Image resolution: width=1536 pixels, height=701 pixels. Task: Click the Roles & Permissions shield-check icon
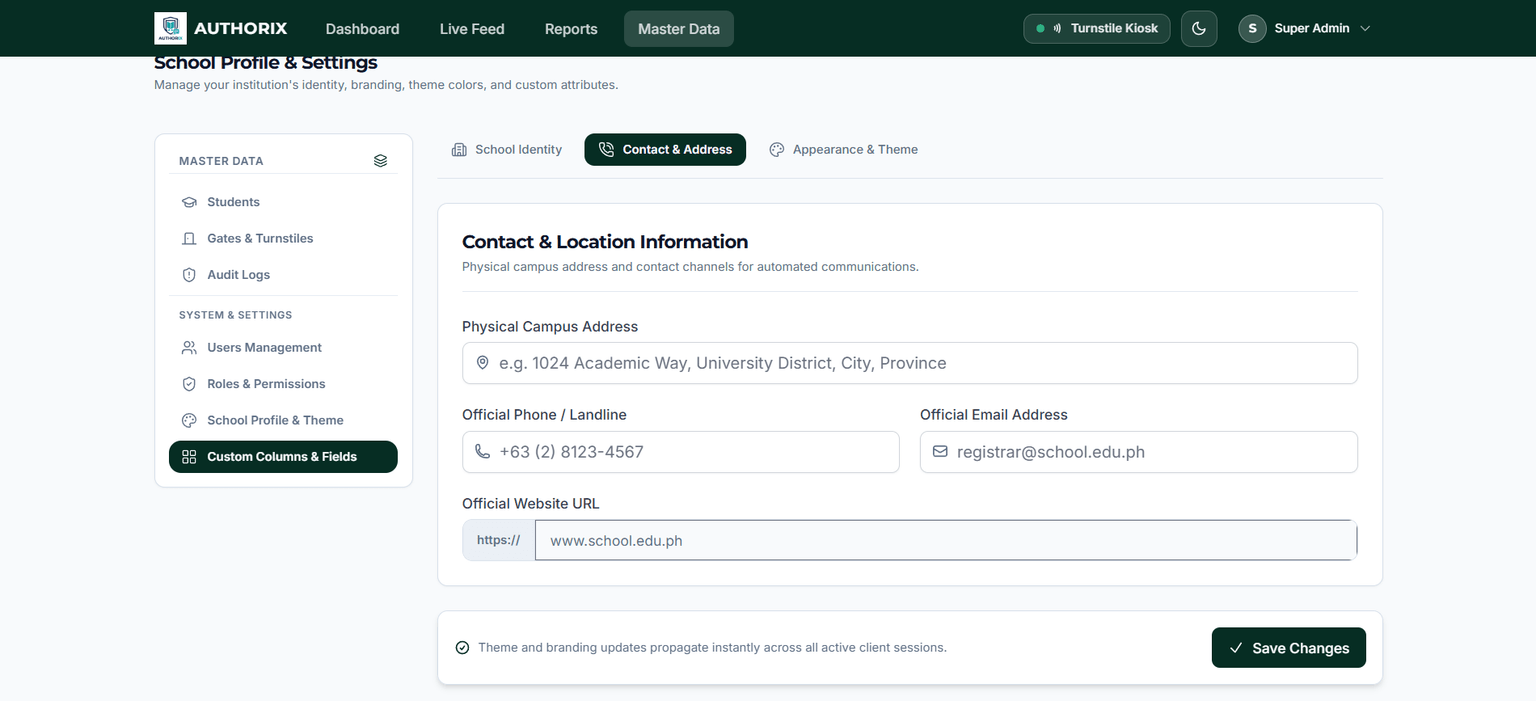[x=189, y=384]
